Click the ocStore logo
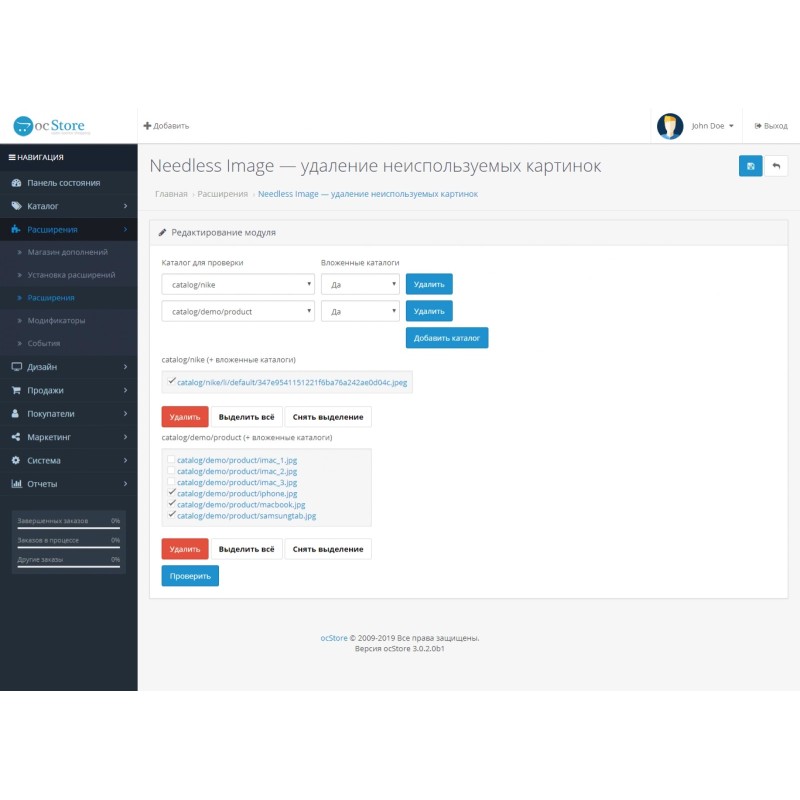The width and height of the screenshot is (800, 800). point(50,126)
